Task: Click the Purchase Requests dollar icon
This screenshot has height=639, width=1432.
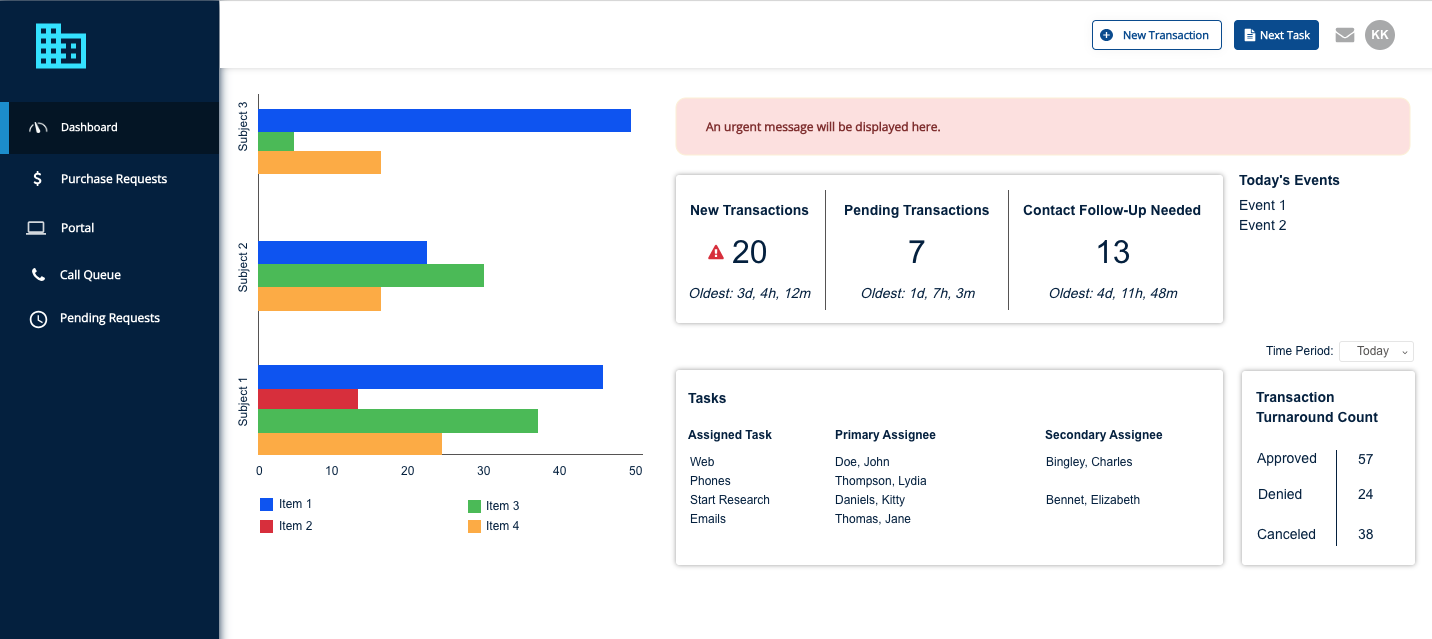Action: (38, 179)
